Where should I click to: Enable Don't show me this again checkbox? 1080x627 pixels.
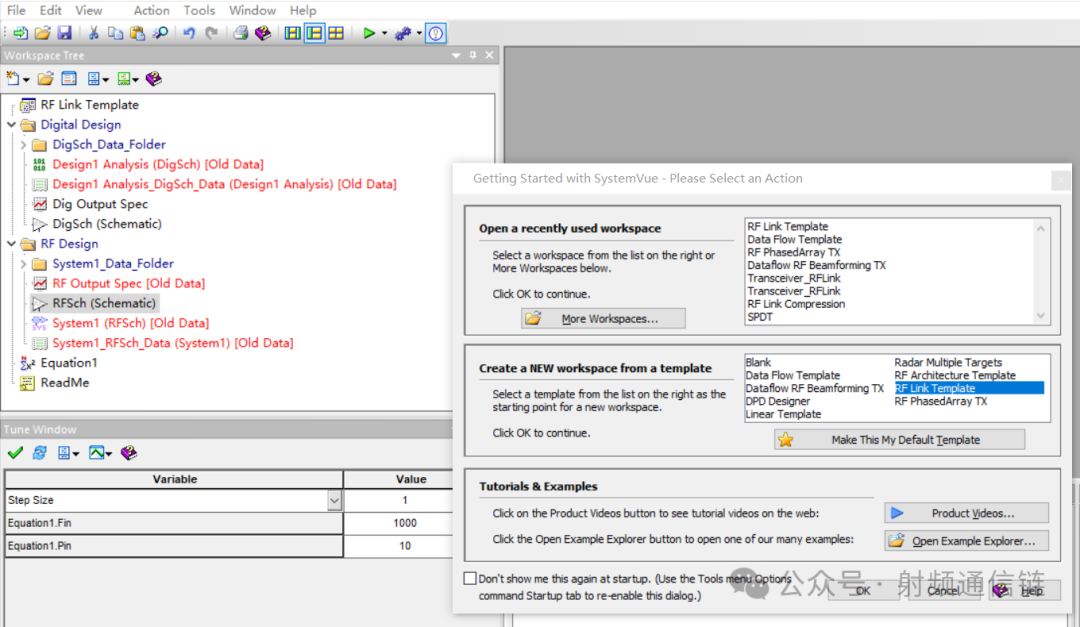(470, 578)
